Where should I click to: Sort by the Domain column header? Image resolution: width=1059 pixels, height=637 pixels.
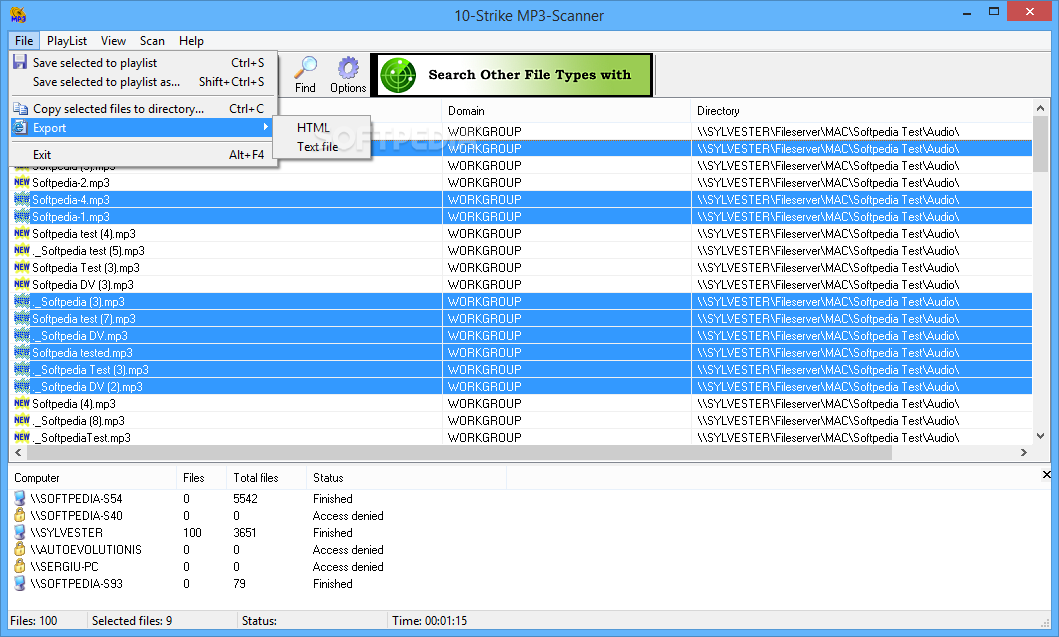tap(567, 111)
